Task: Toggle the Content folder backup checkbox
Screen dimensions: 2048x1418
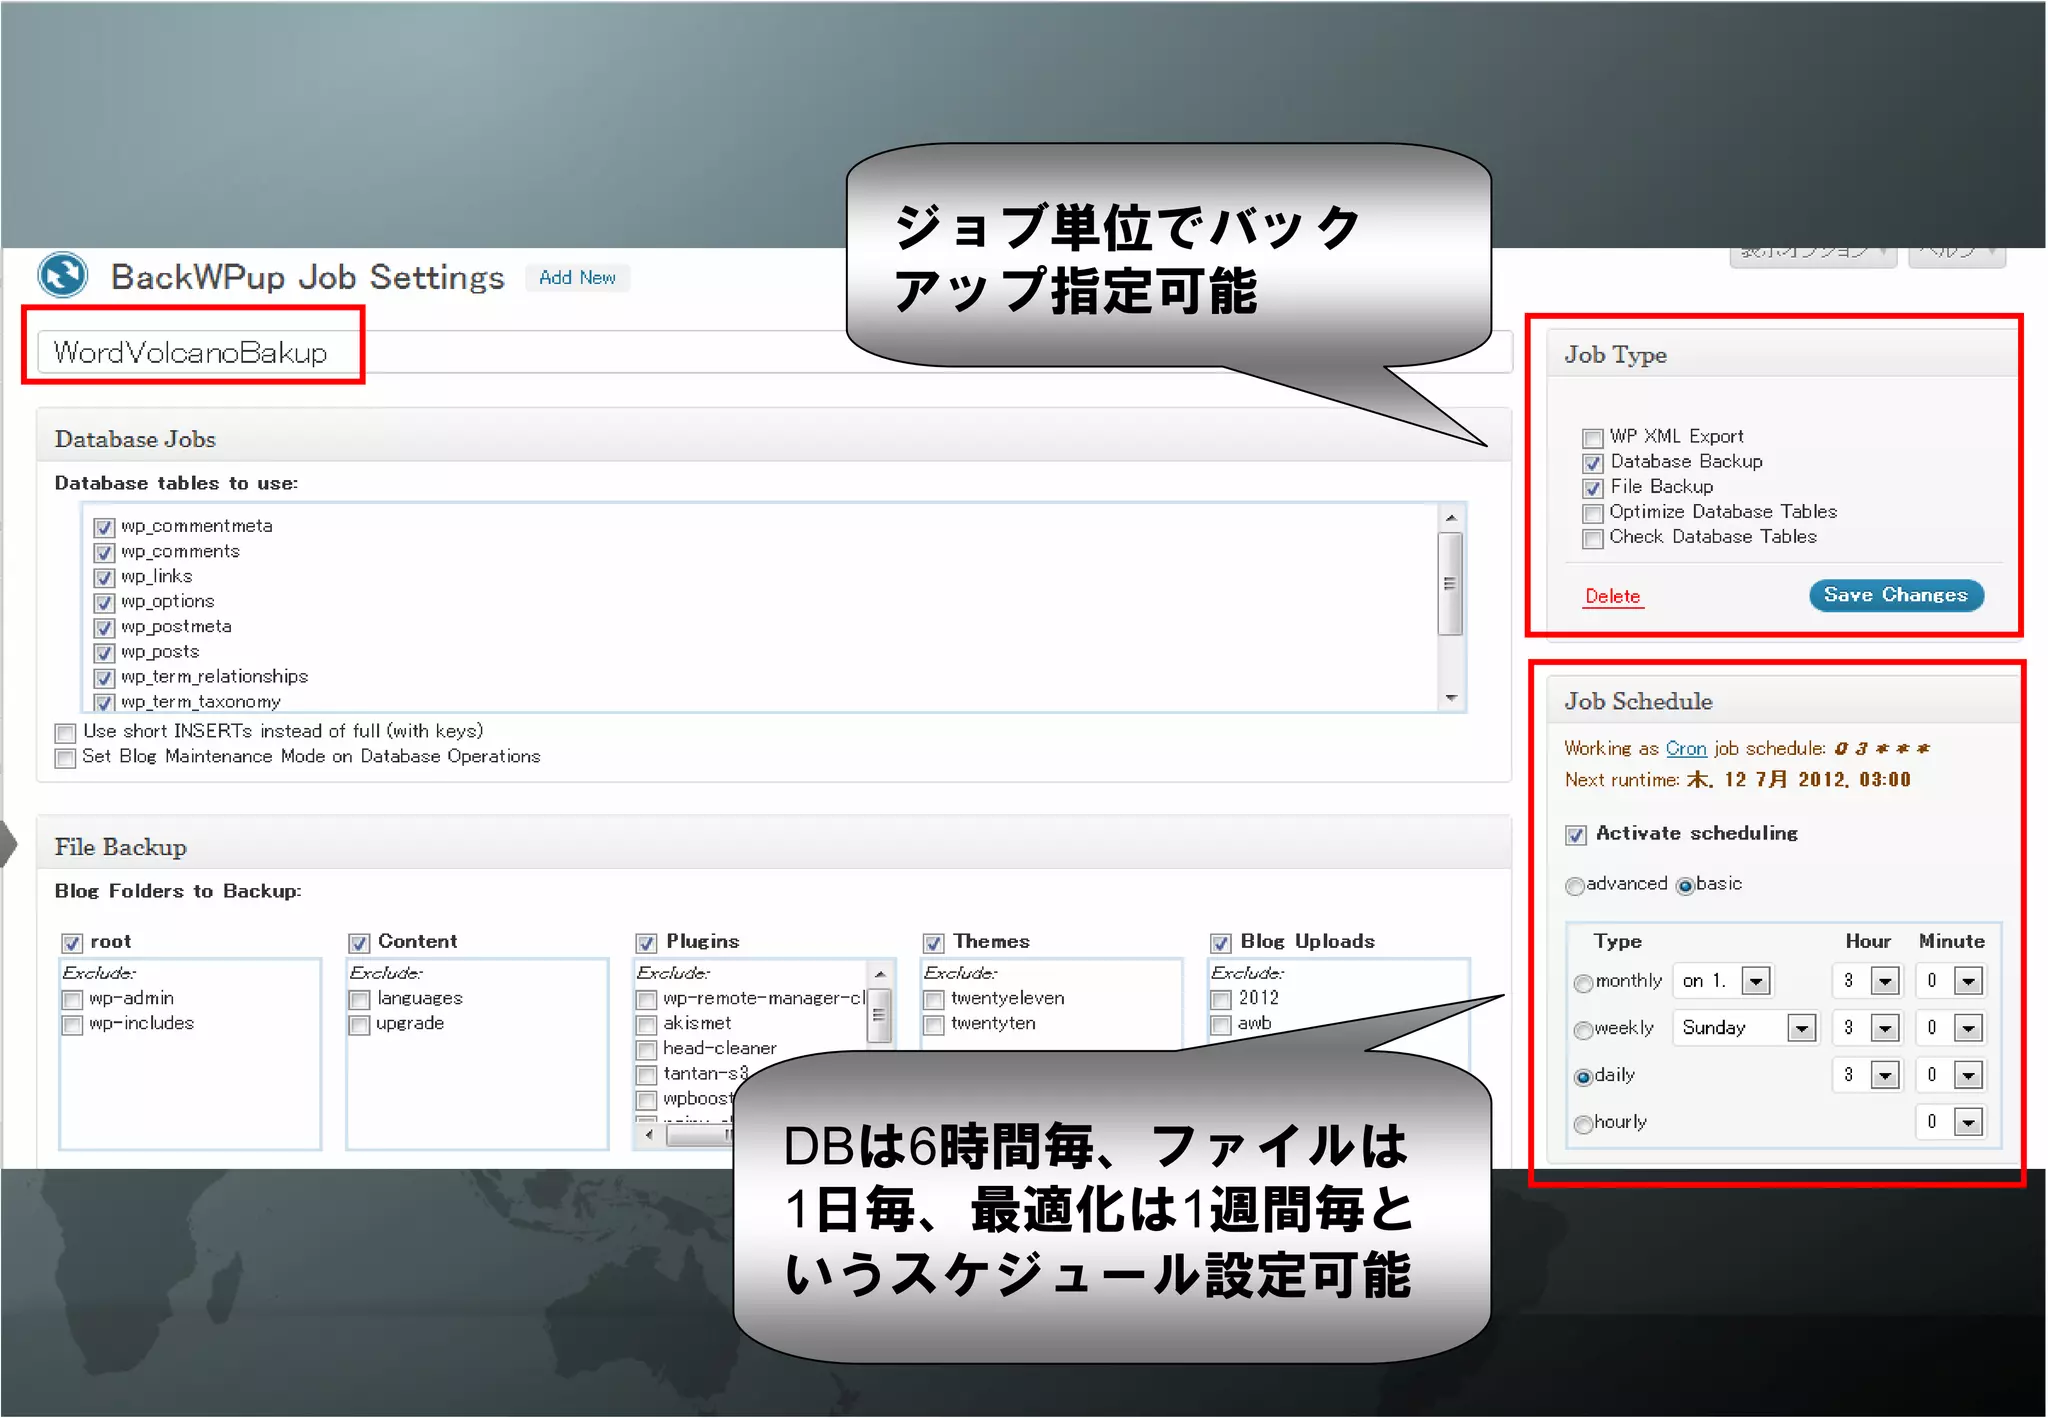Action: 359,942
